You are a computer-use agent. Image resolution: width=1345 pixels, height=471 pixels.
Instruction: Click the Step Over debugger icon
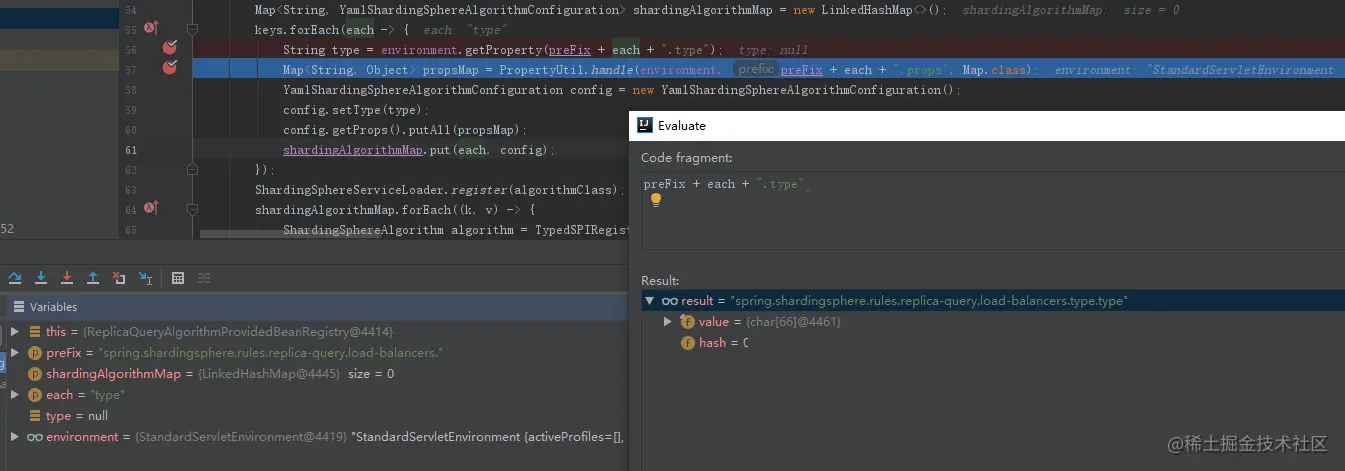[x=15, y=277]
